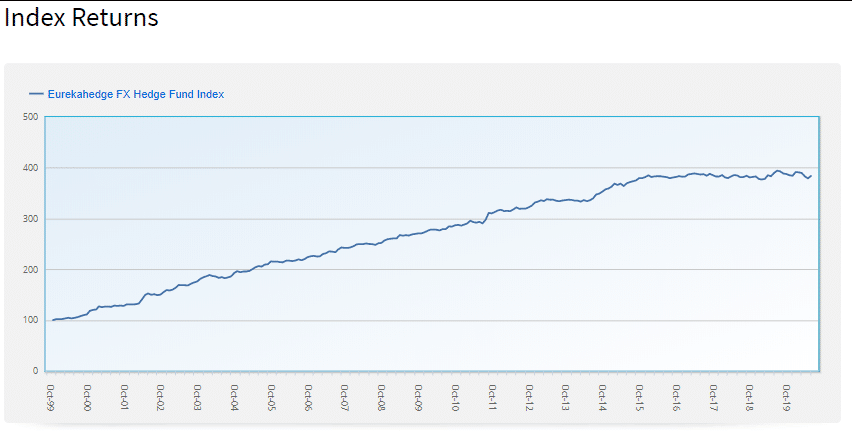Select the 300 y-axis value label
The width and height of the screenshot is (852, 436).
pyautogui.click(x=30, y=219)
